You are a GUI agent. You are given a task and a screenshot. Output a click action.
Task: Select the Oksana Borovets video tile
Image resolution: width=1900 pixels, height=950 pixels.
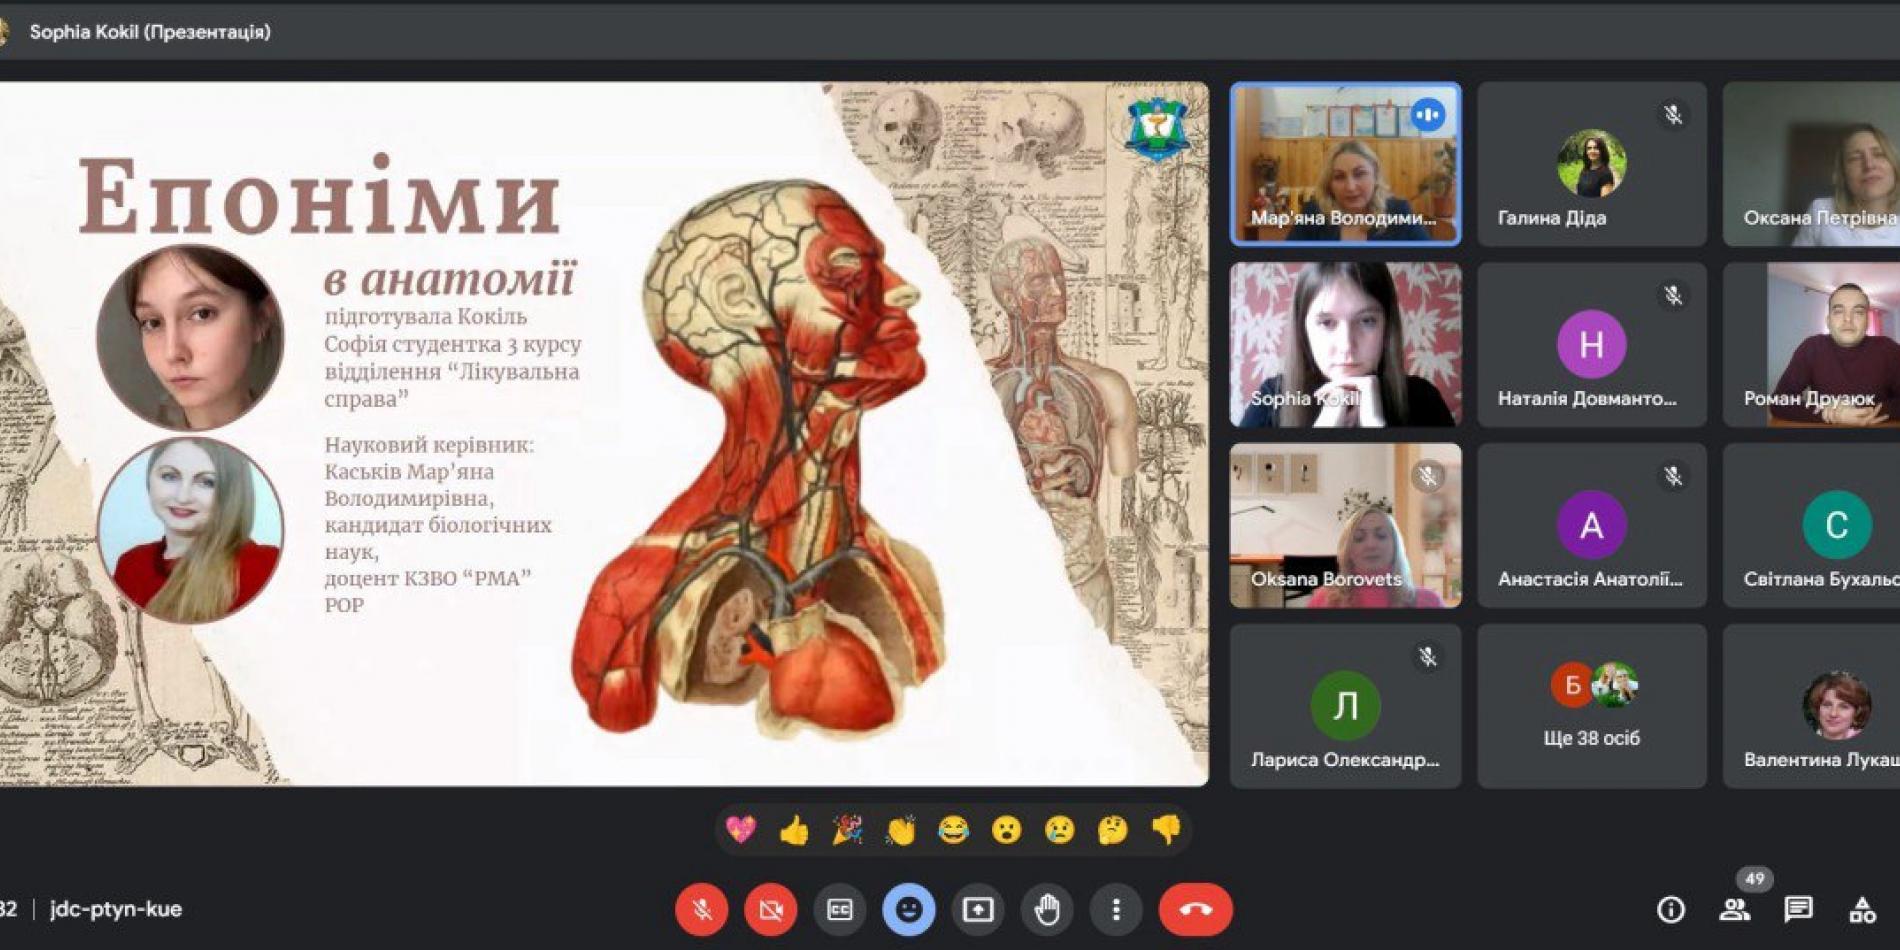[x=1345, y=526]
